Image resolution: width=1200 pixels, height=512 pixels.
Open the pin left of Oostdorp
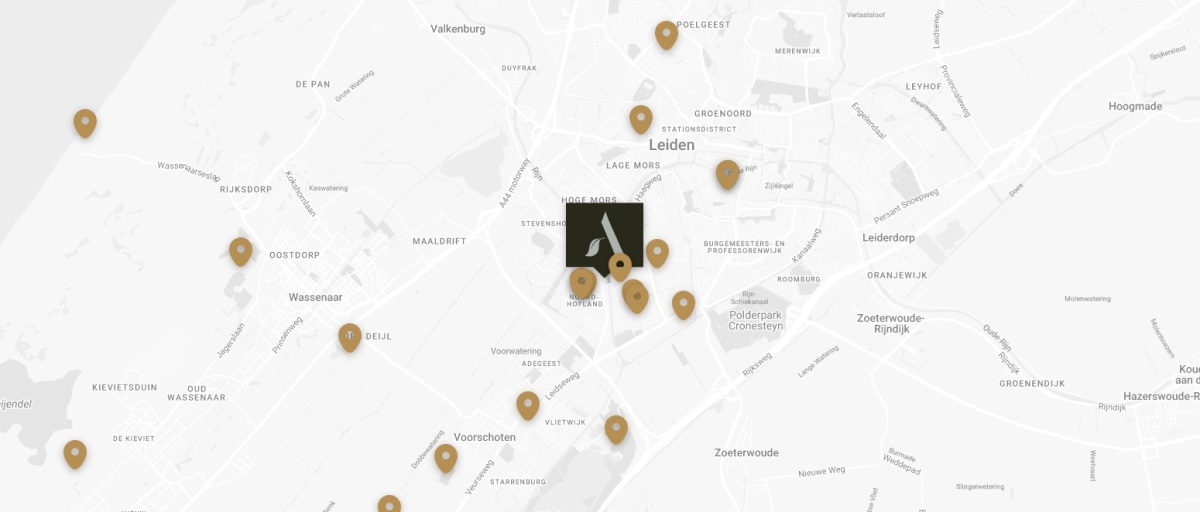[240, 251]
